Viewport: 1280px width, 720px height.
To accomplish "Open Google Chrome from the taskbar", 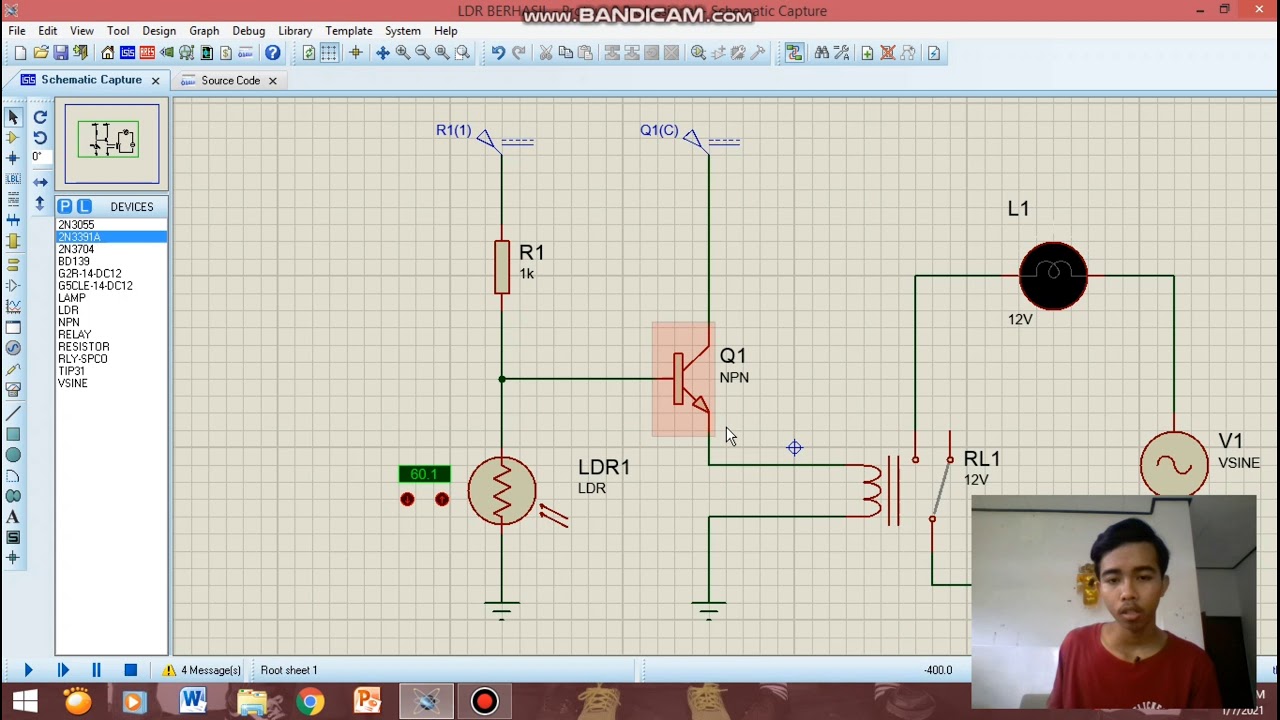I will tap(310, 702).
